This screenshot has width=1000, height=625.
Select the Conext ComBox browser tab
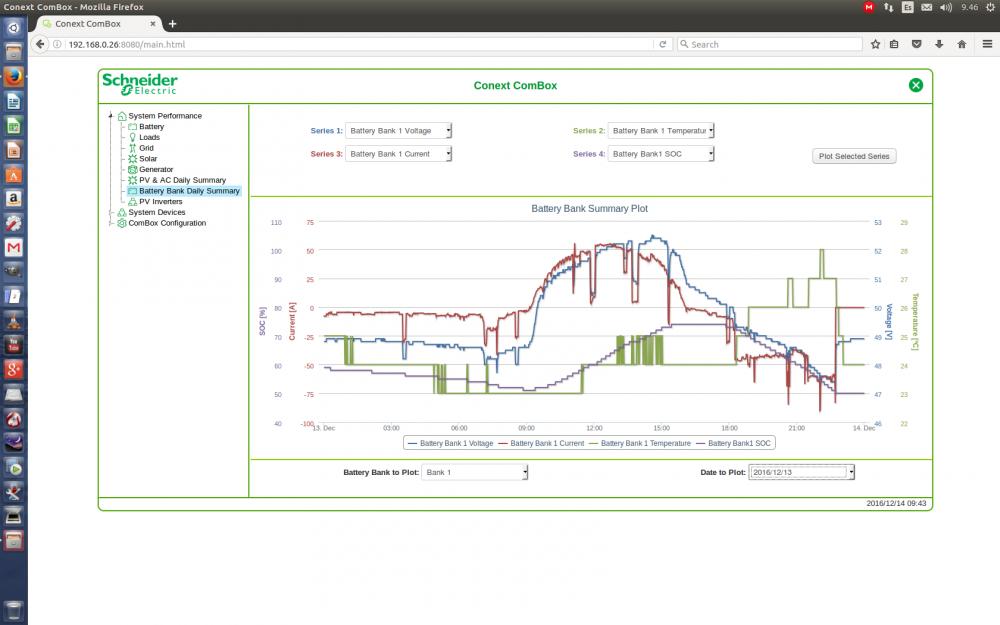click(98, 24)
